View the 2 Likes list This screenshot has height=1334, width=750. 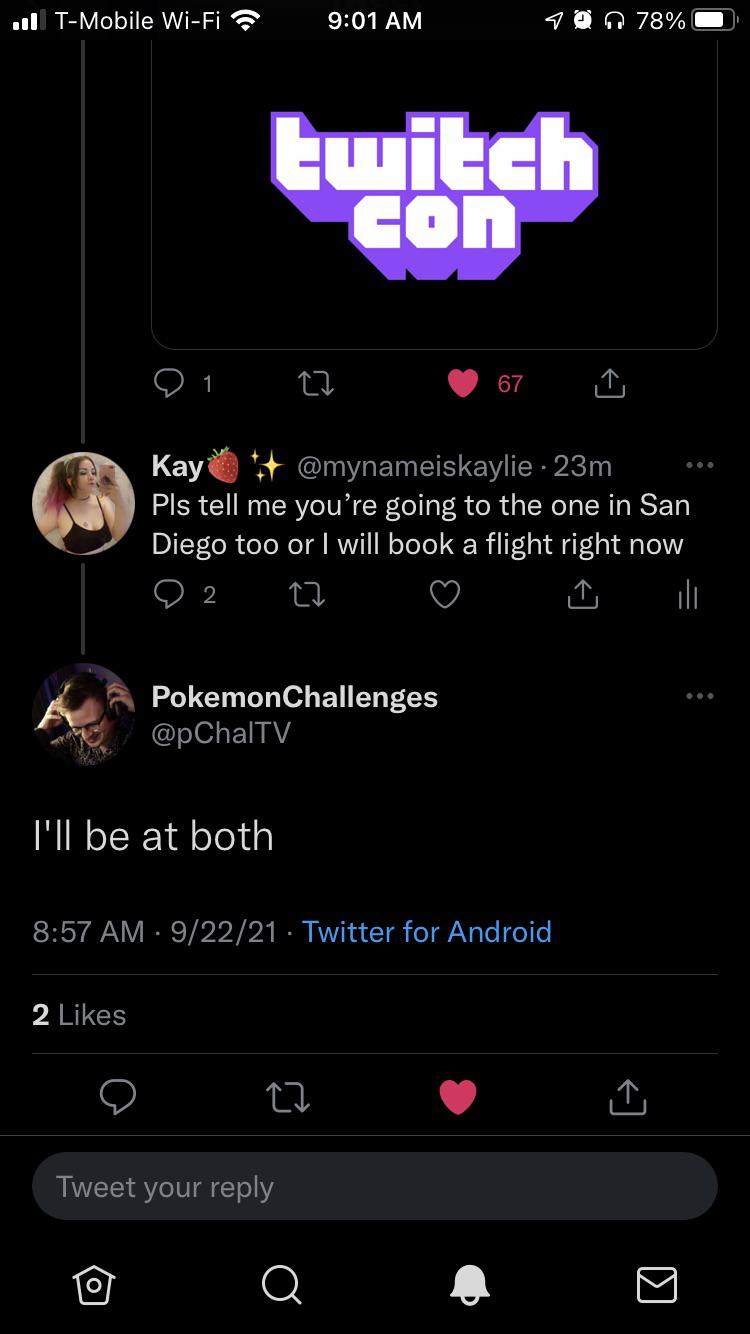click(79, 1015)
